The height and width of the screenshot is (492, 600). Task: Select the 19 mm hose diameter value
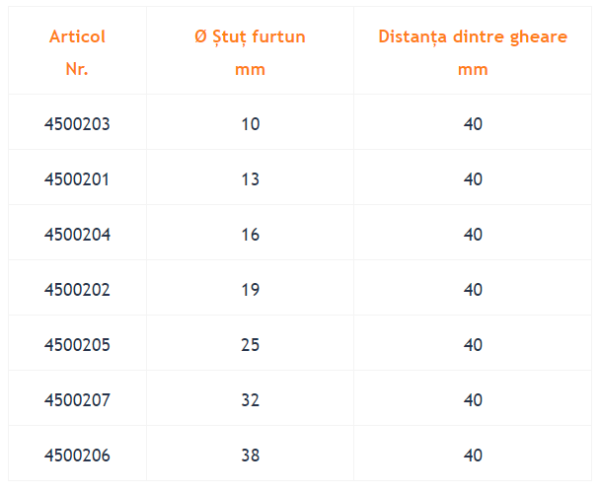[x=250, y=290]
